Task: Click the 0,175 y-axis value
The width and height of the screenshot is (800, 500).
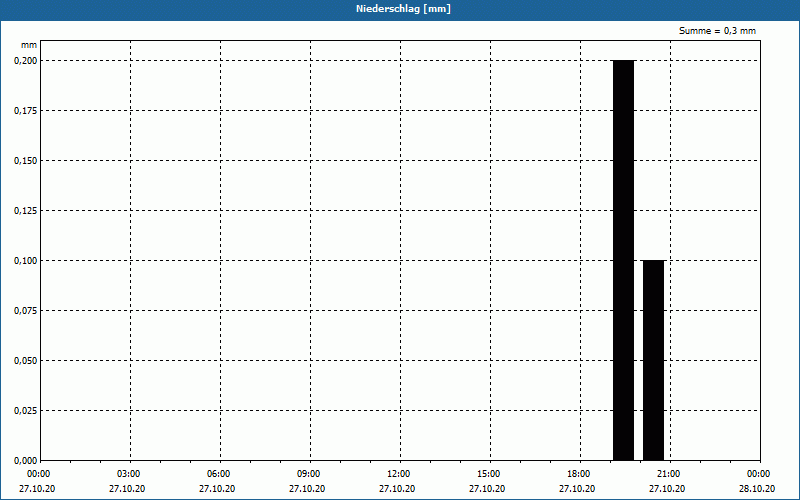Action: [x=26, y=111]
